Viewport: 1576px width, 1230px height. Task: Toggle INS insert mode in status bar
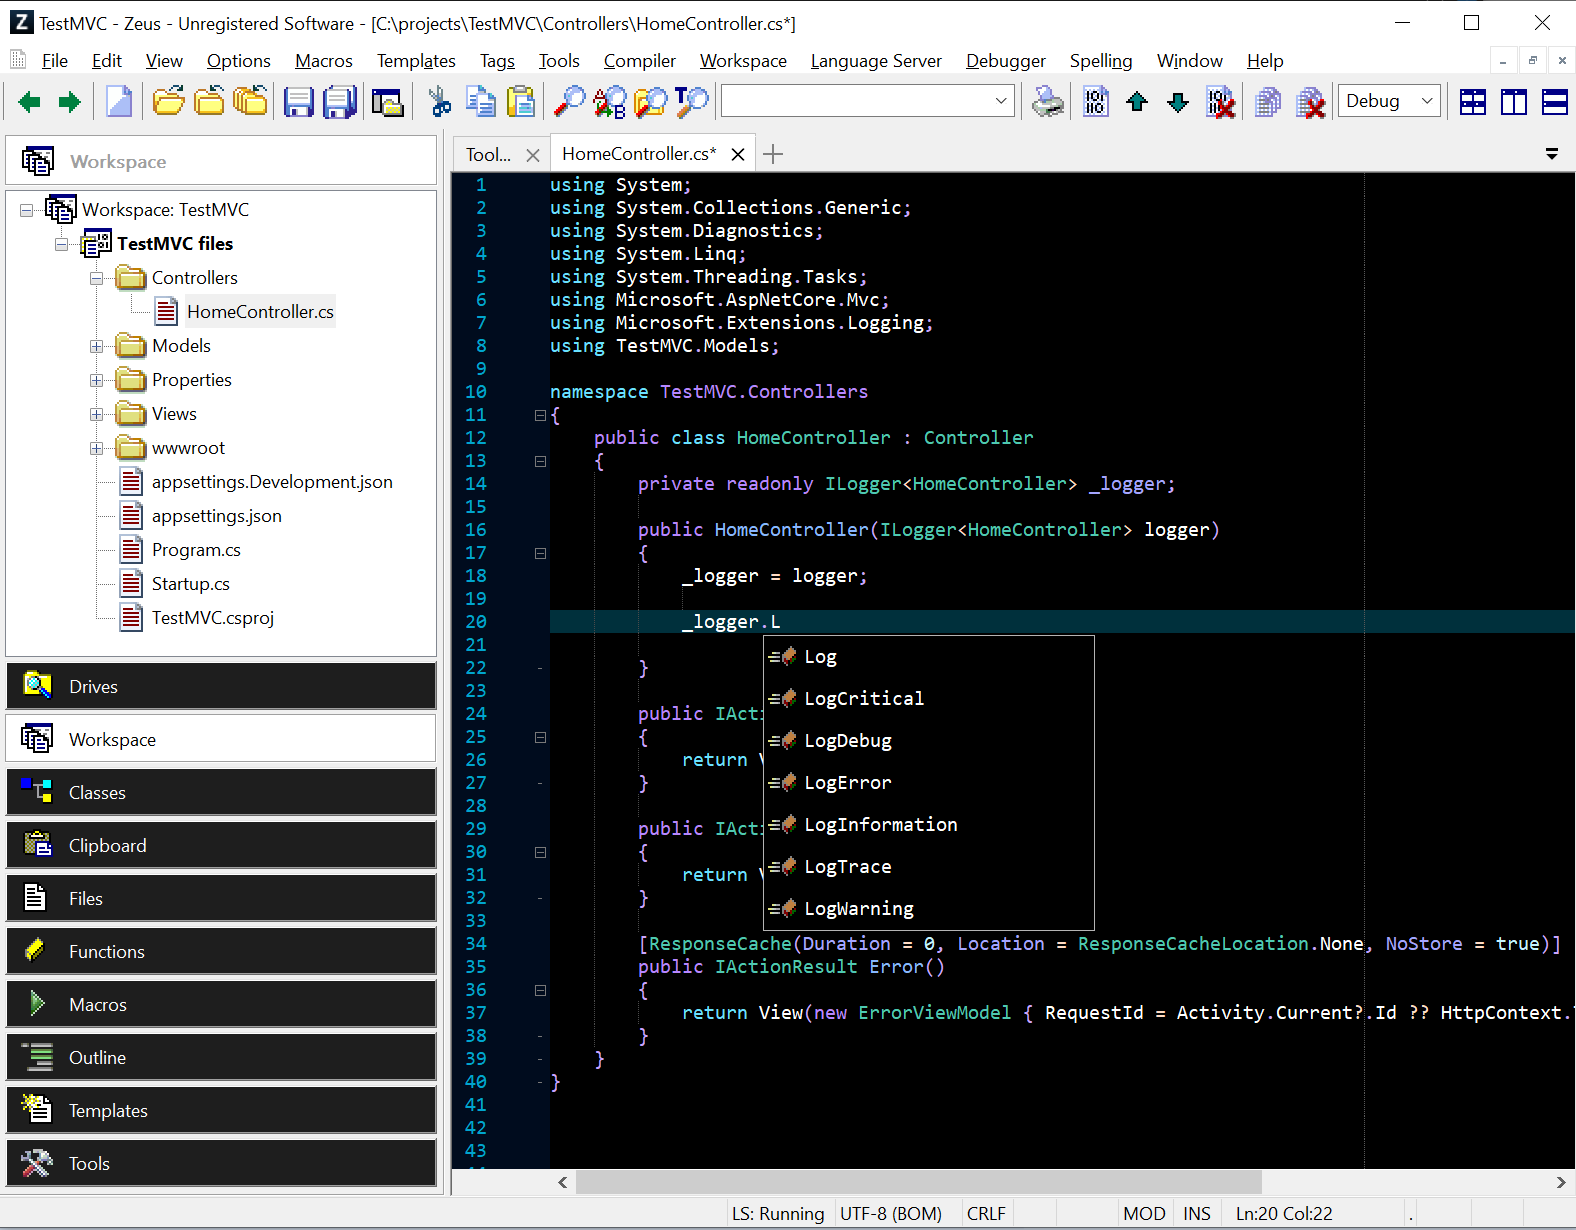point(1197,1213)
